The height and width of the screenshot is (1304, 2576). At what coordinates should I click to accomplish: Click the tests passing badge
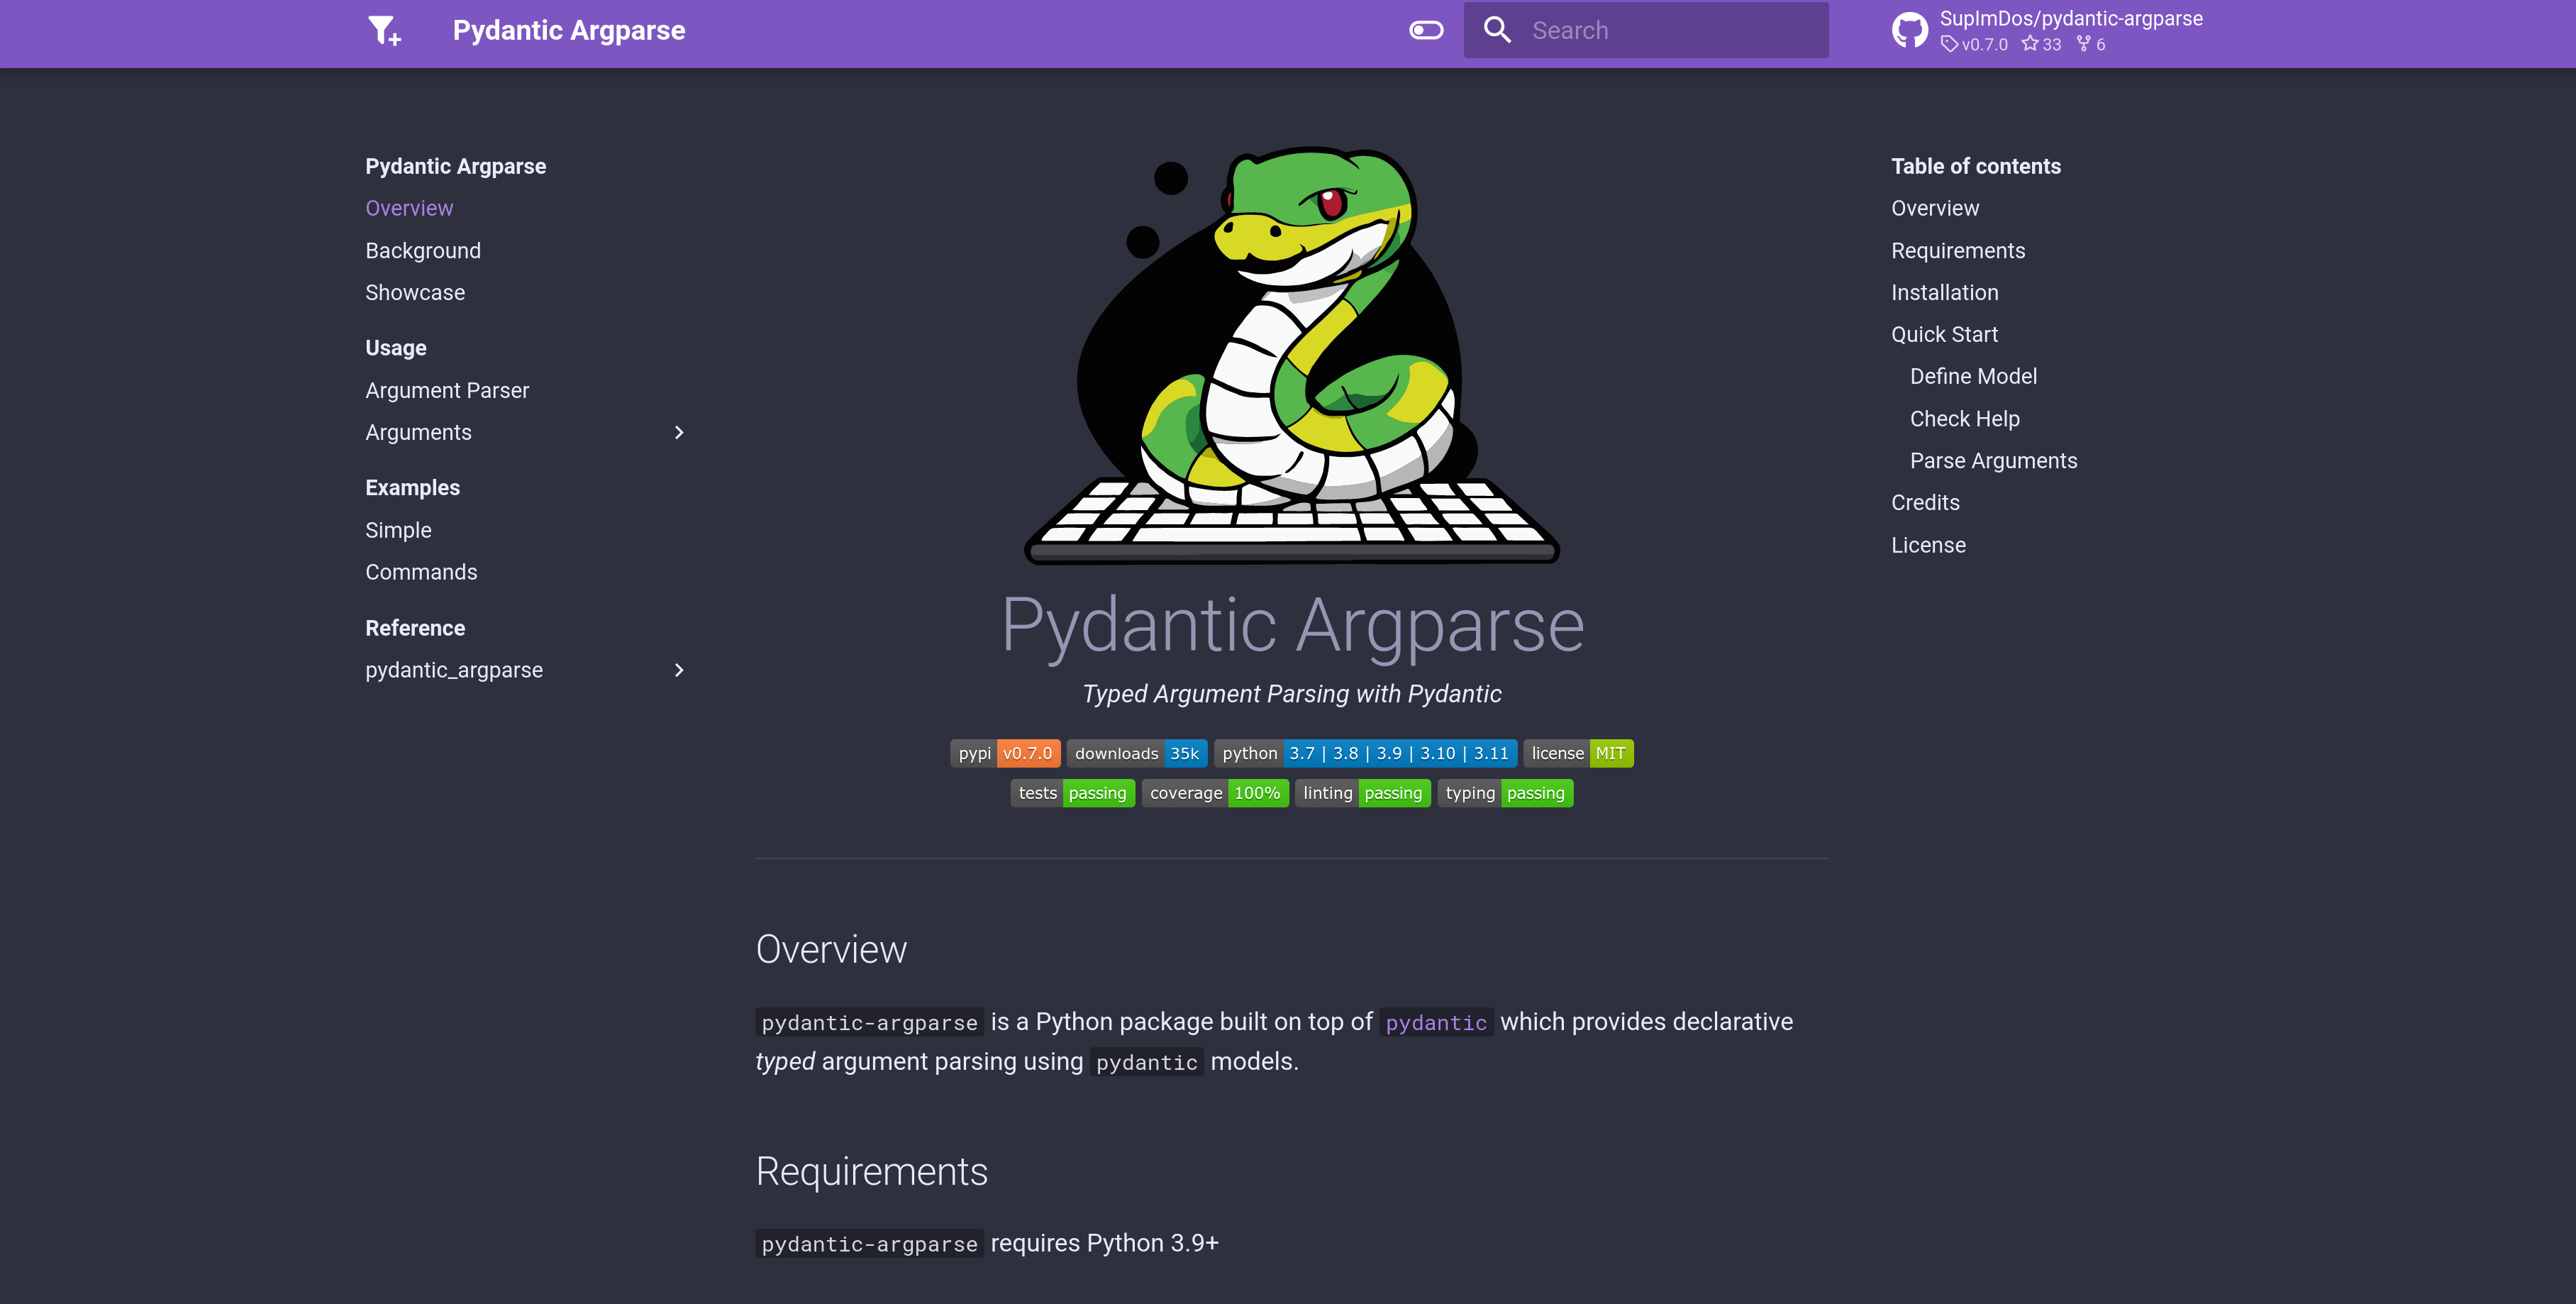click(1072, 793)
